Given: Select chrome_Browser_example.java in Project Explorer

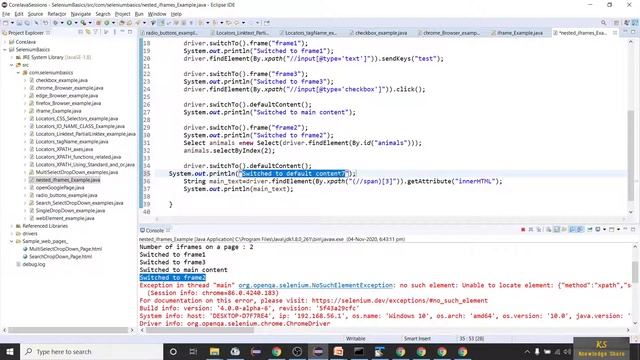Looking at the screenshot, I should [x=69, y=88].
